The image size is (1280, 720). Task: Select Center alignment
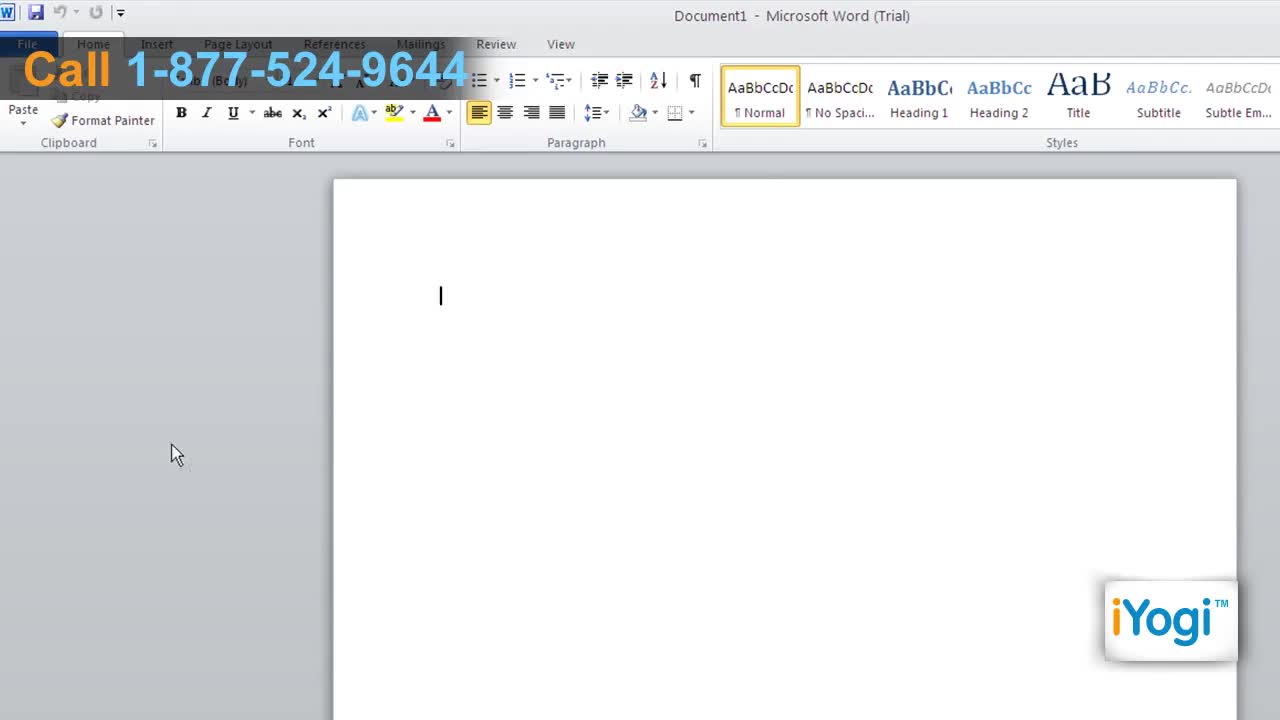[x=505, y=113]
